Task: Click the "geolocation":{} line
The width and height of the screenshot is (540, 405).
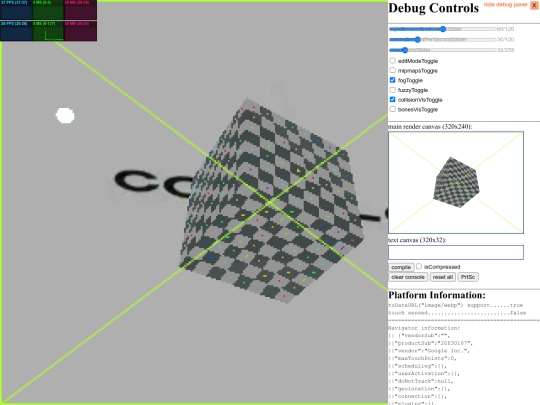Action: pos(419,389)
